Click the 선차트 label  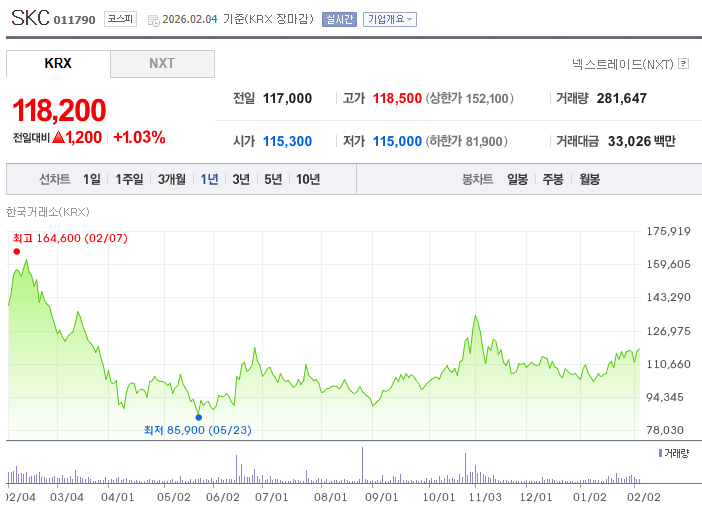point(54,180)
